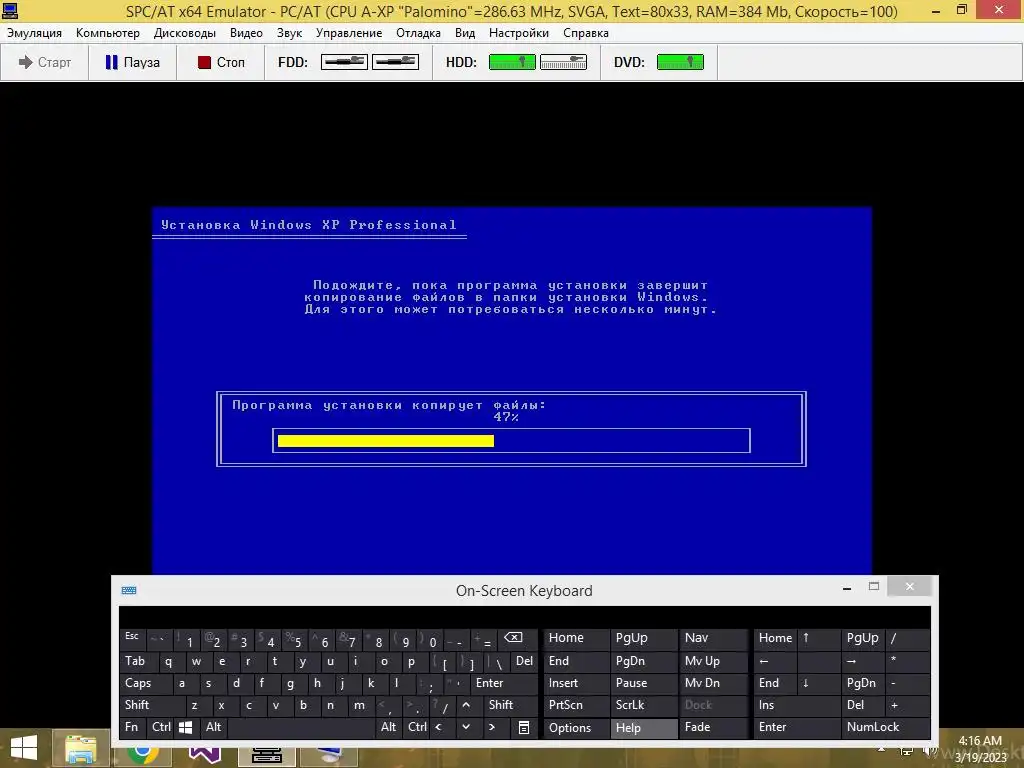The image size is (1024, 768).
Task: Toggle the left Ctrl key
Action: coord(161,727)
